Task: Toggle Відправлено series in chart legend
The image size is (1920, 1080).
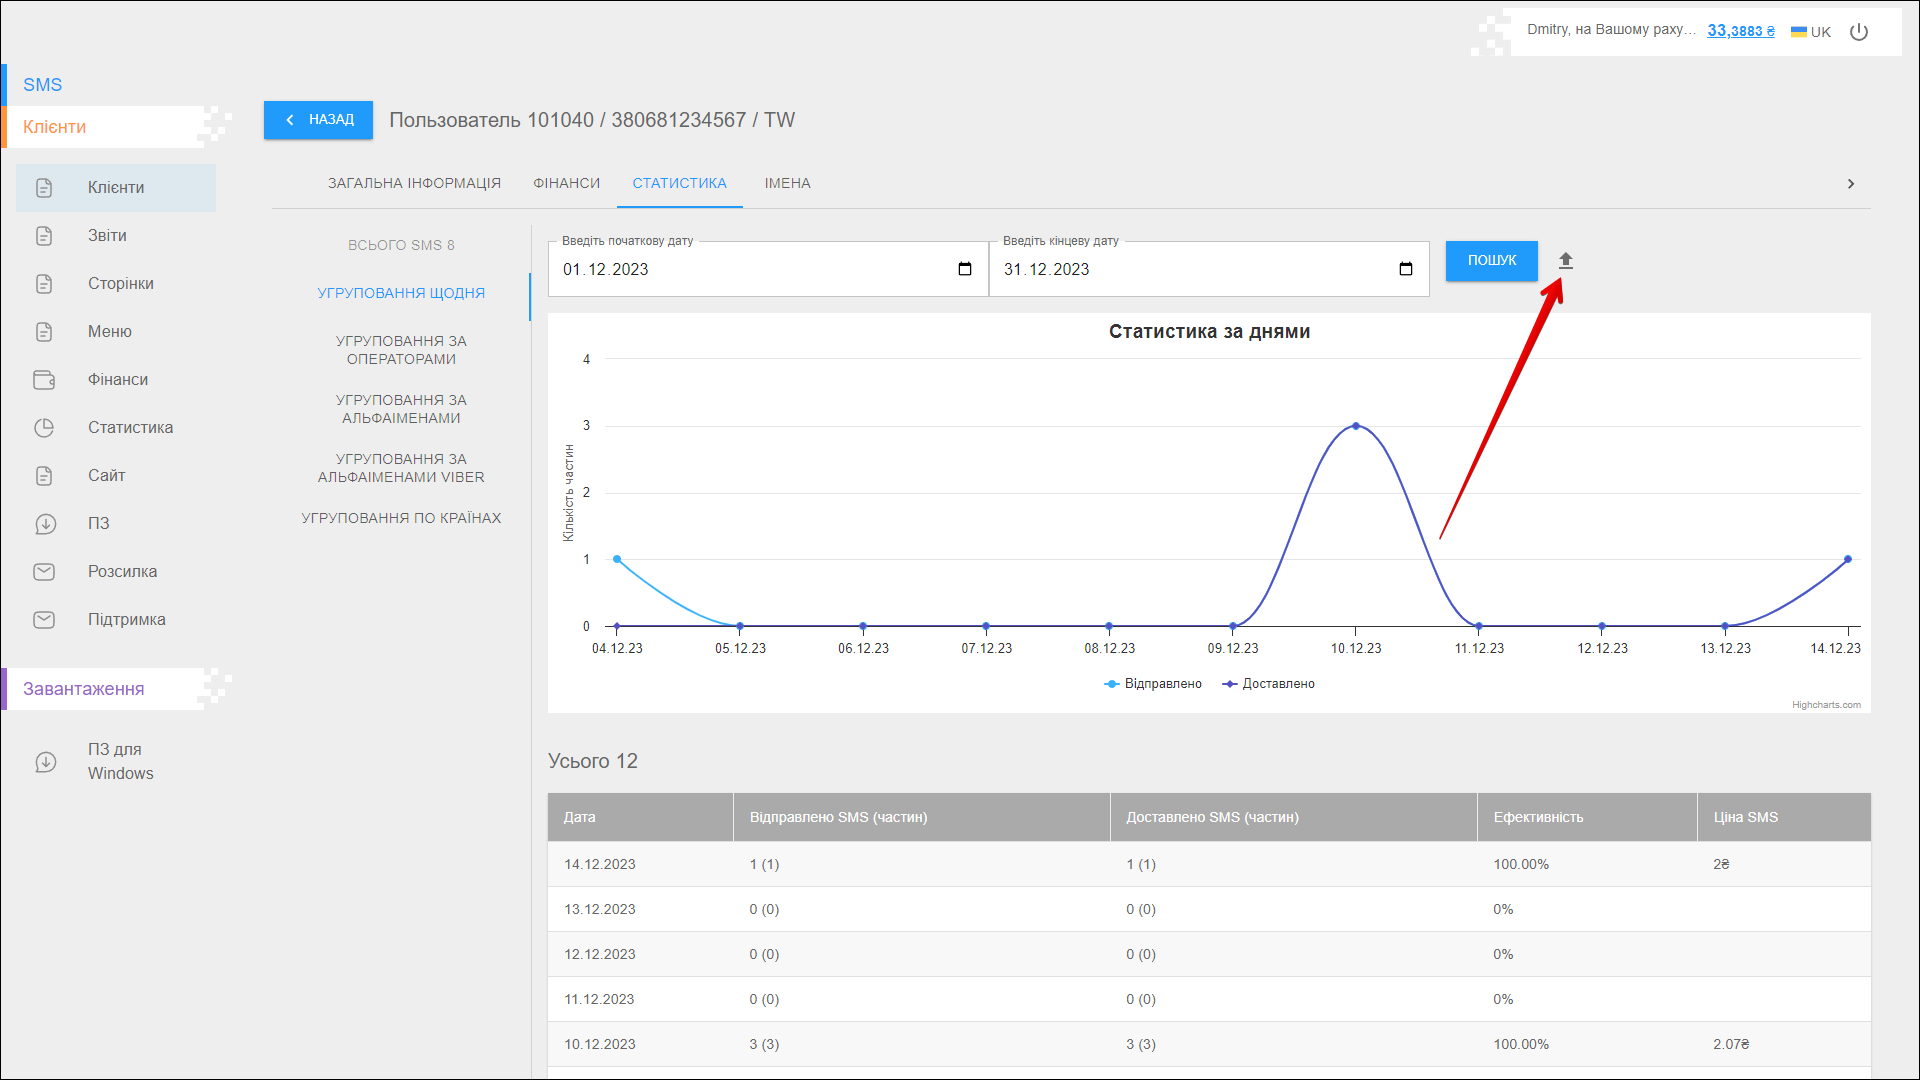Action: click(x=1153, y=684)
